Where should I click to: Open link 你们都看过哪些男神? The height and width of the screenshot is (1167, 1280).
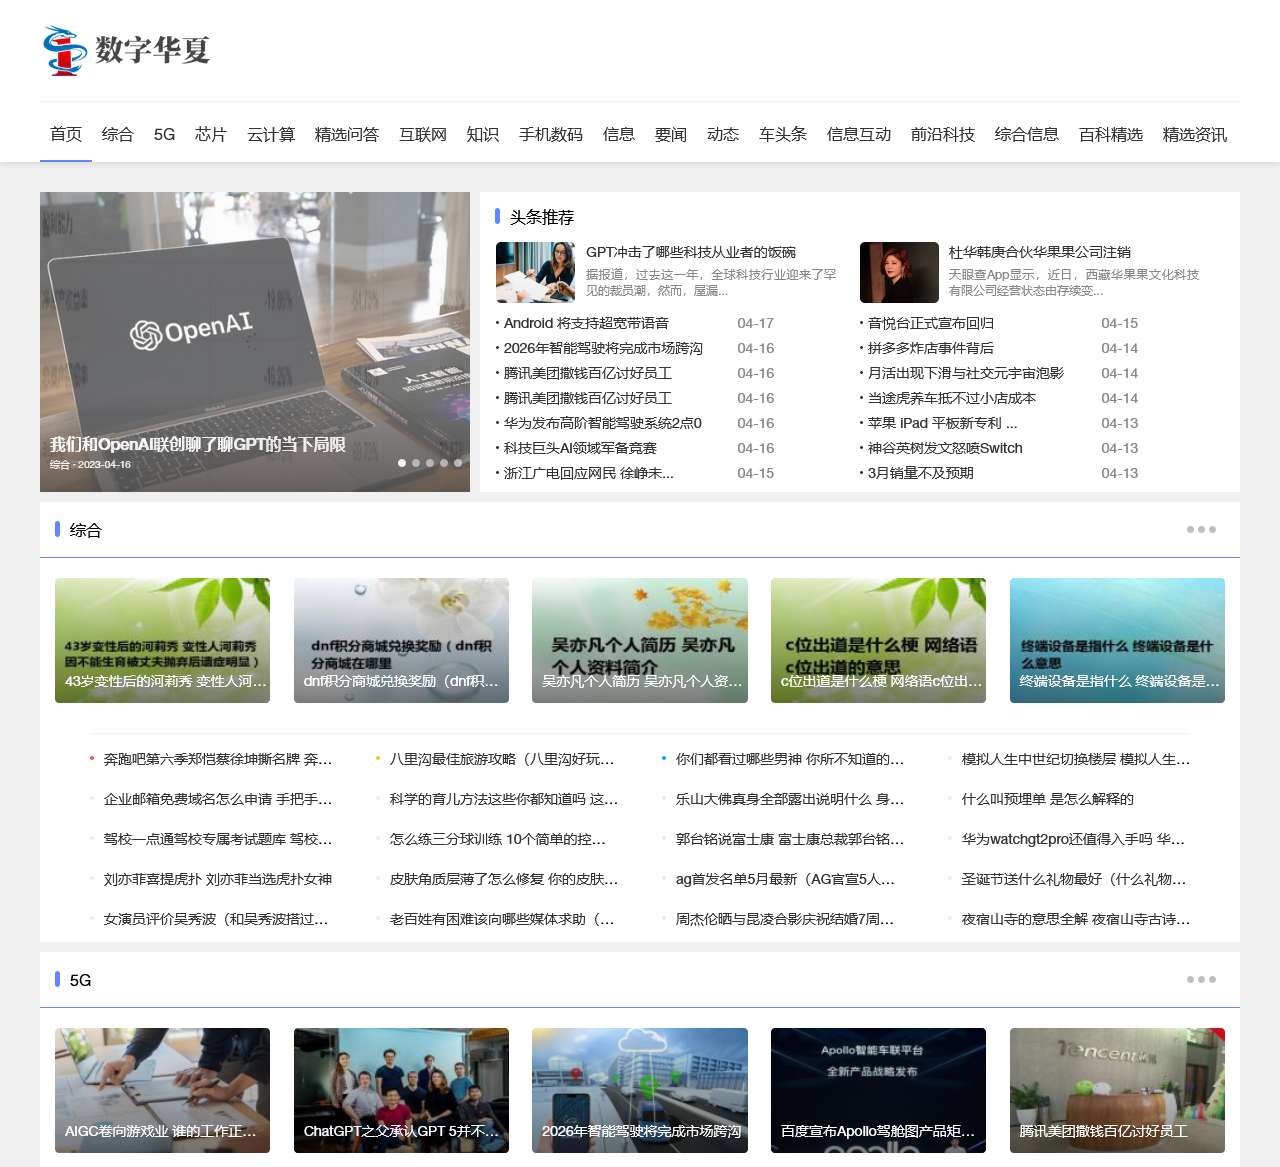790,759
